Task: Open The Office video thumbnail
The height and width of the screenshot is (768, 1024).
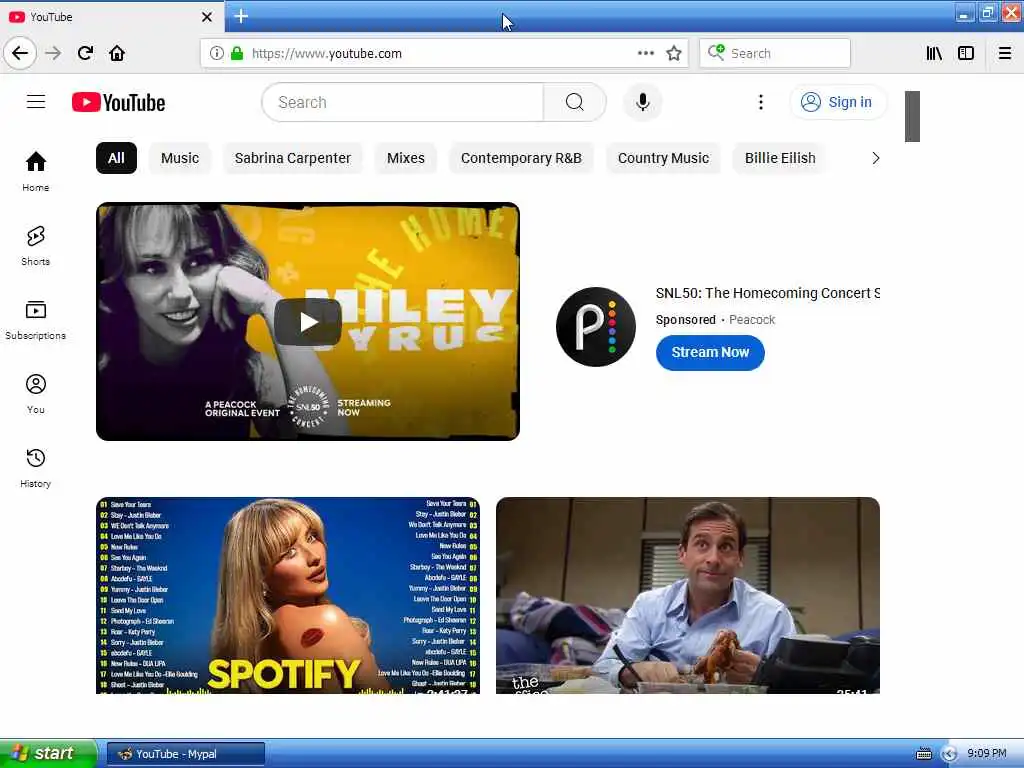Action: [x=688, y=595]
